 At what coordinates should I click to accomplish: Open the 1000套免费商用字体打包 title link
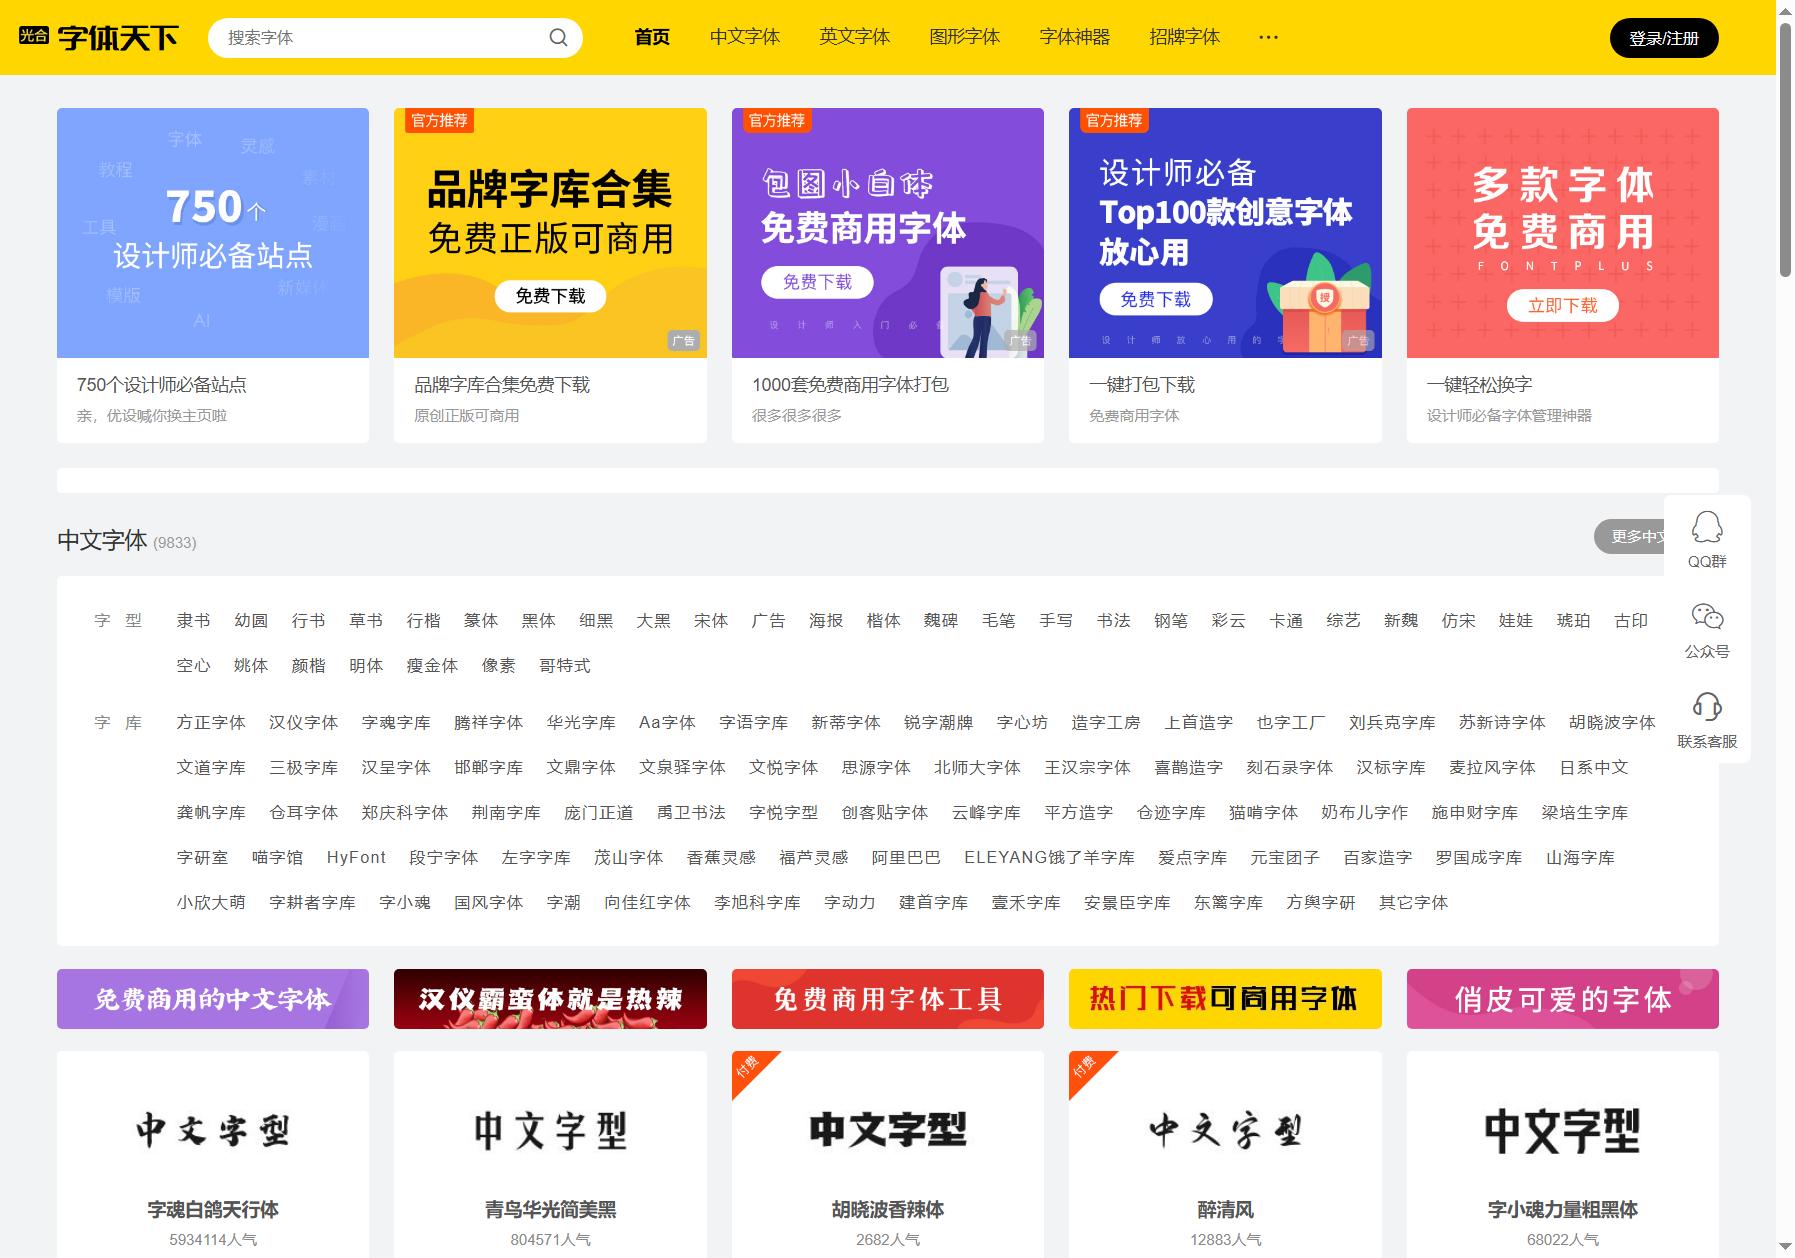850,385
